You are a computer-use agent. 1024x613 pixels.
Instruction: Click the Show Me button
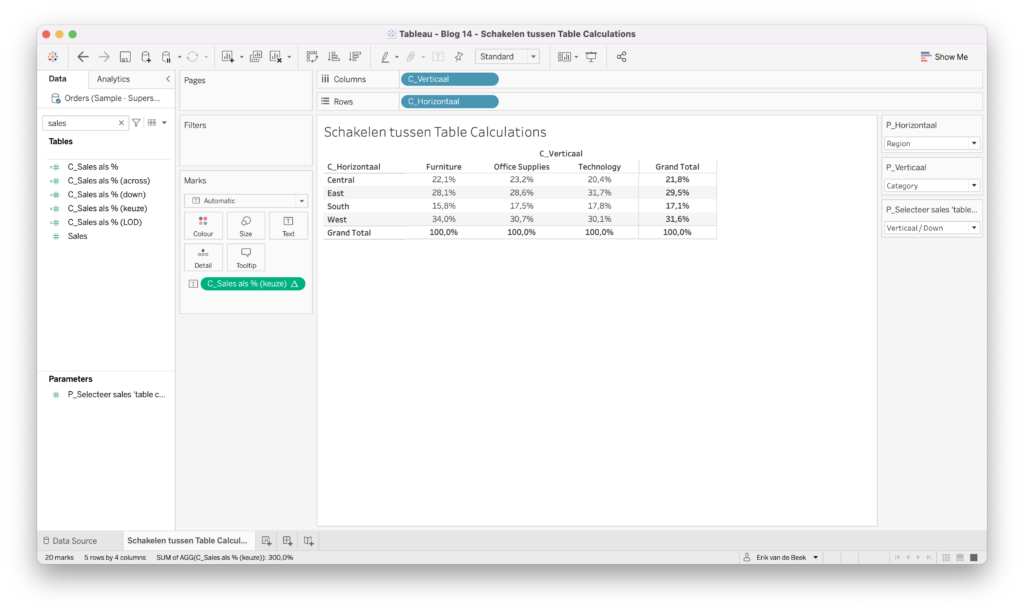click(944, 57)
